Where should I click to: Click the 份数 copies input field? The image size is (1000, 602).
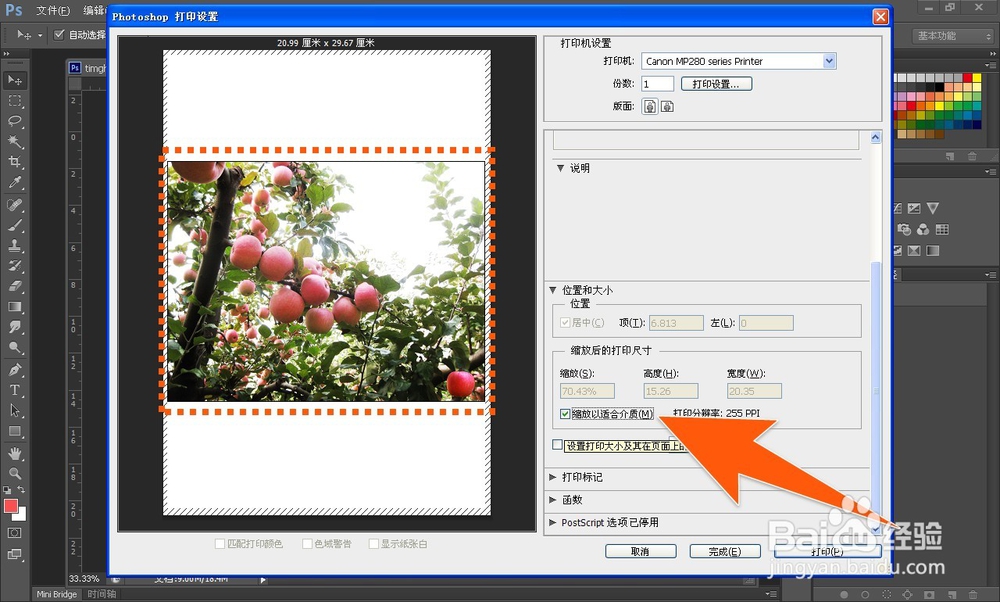click(x=658, y=84)
